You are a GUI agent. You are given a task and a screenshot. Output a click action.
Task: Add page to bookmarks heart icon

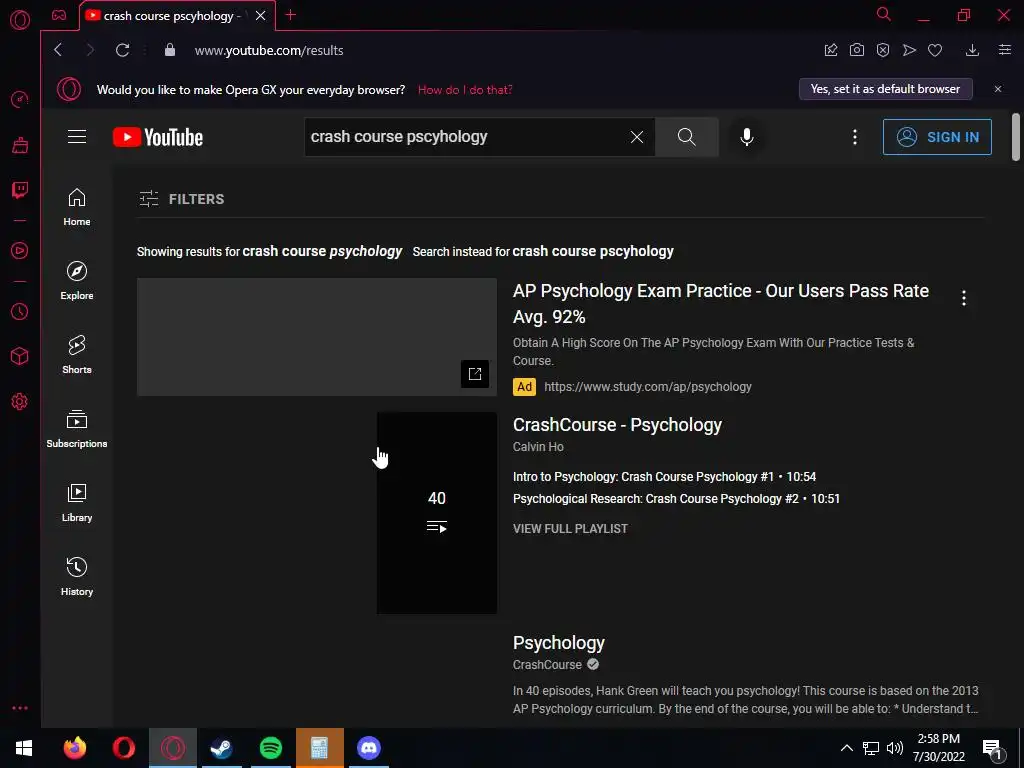(x=935, y=50)
